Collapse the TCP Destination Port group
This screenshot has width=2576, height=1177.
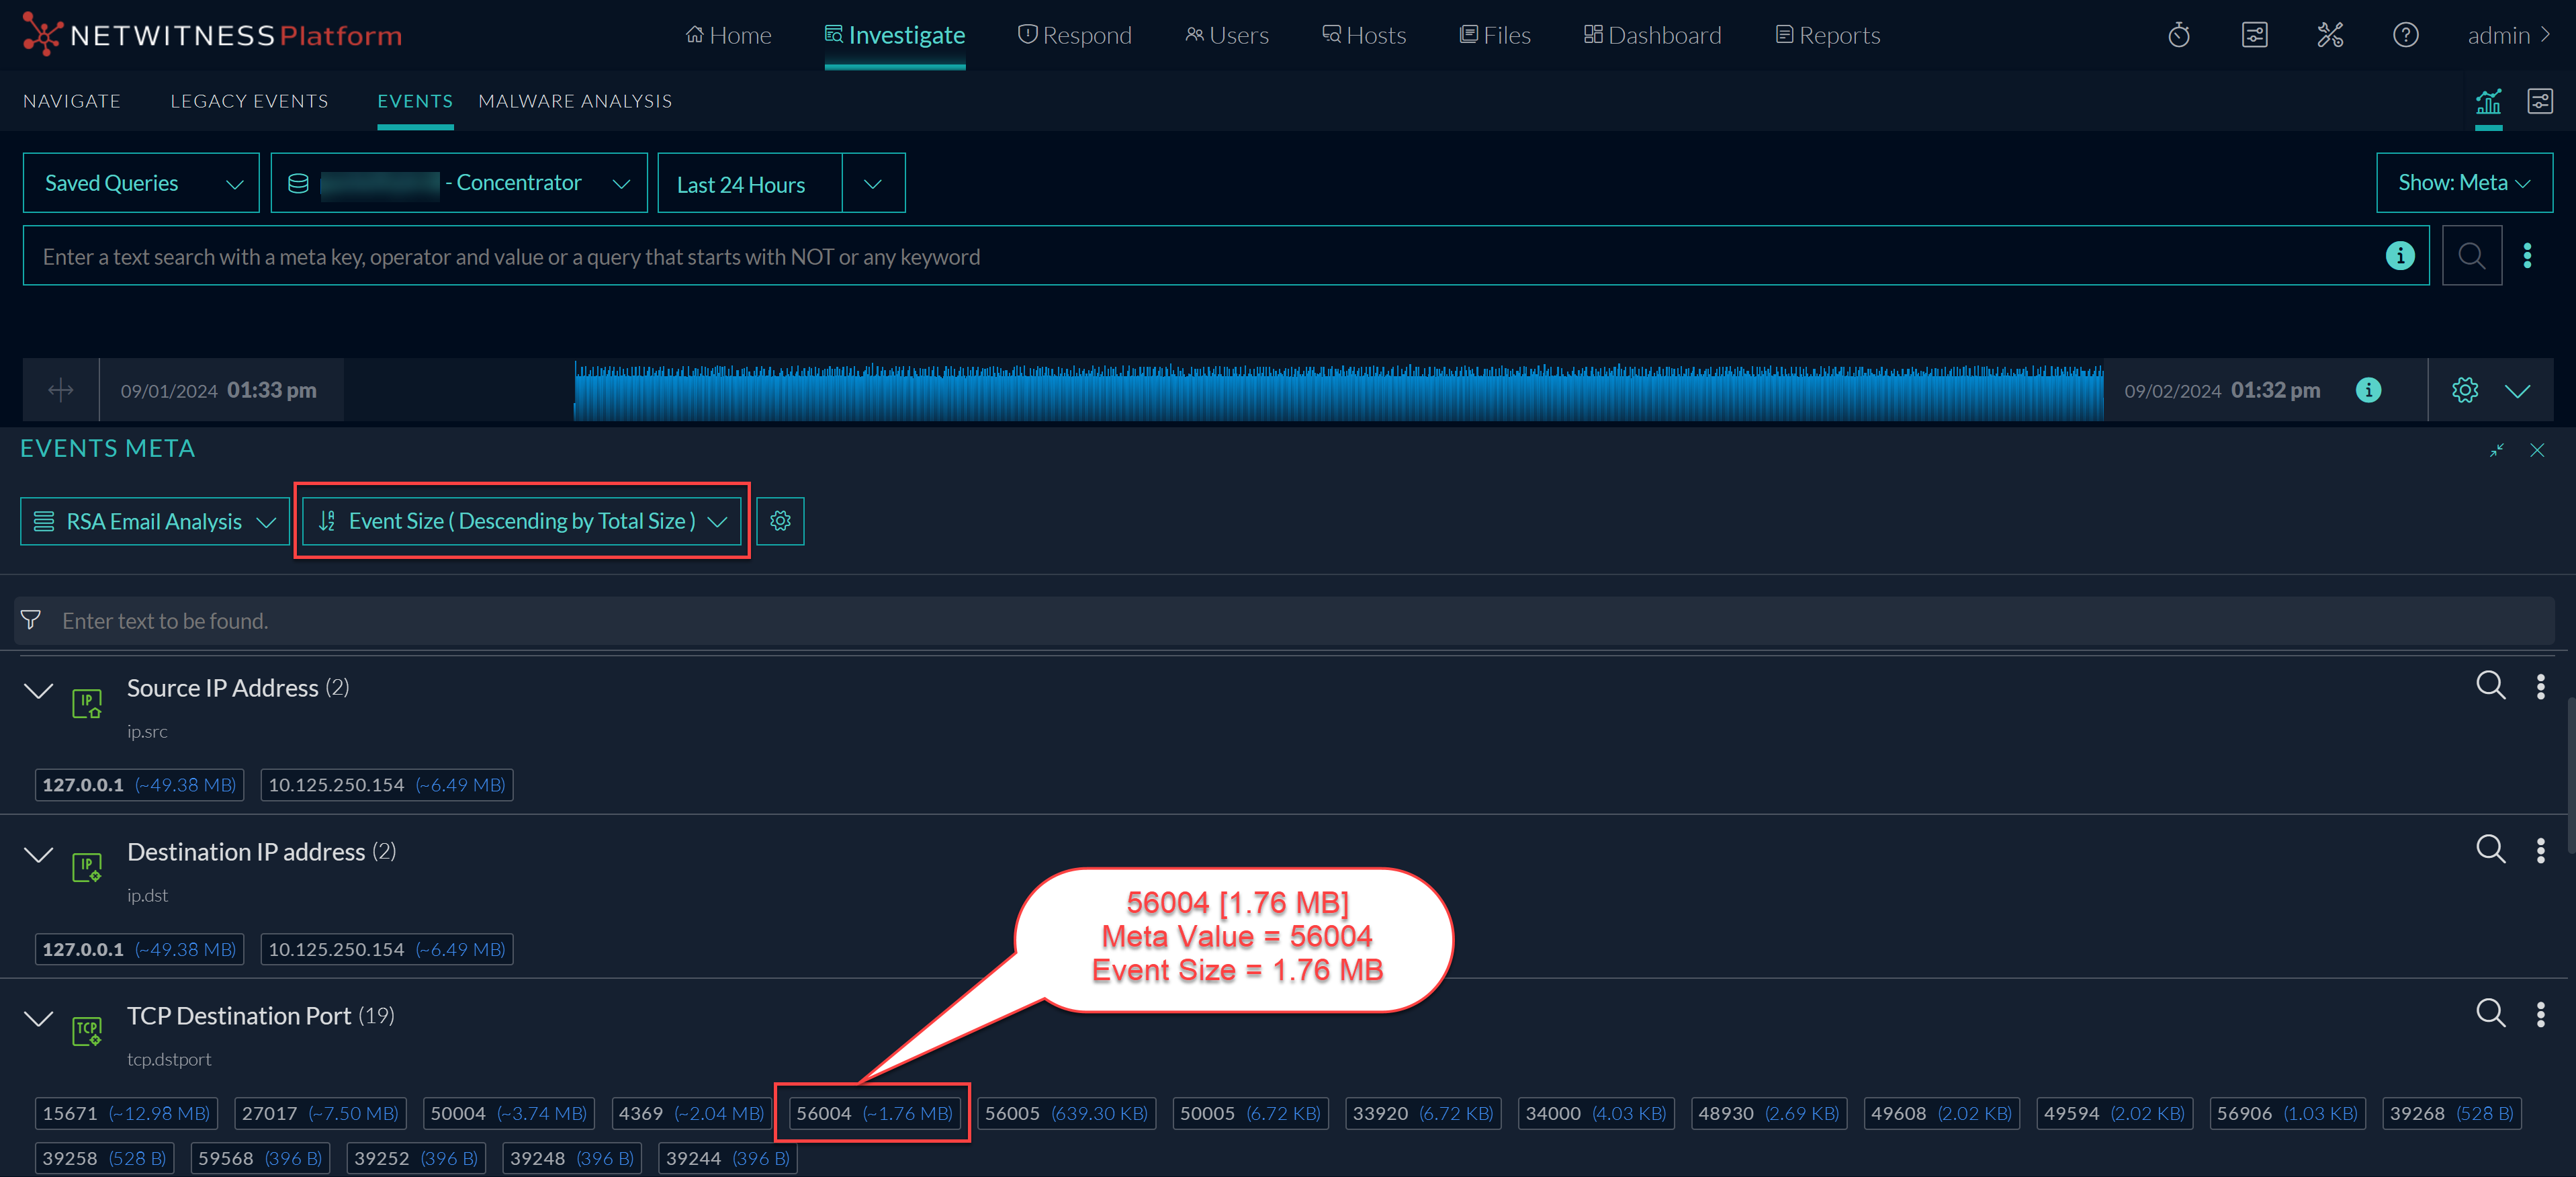tap(38, 1018)
